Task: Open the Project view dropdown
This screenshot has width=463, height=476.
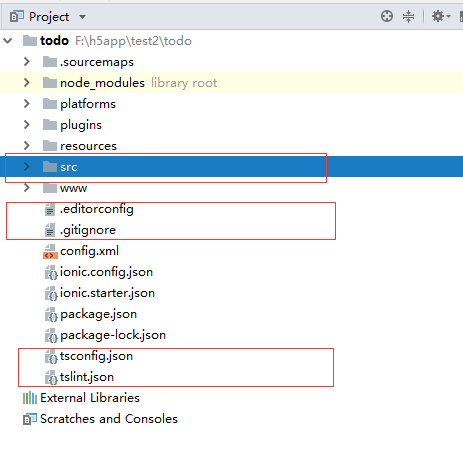Action: [82, 17]
